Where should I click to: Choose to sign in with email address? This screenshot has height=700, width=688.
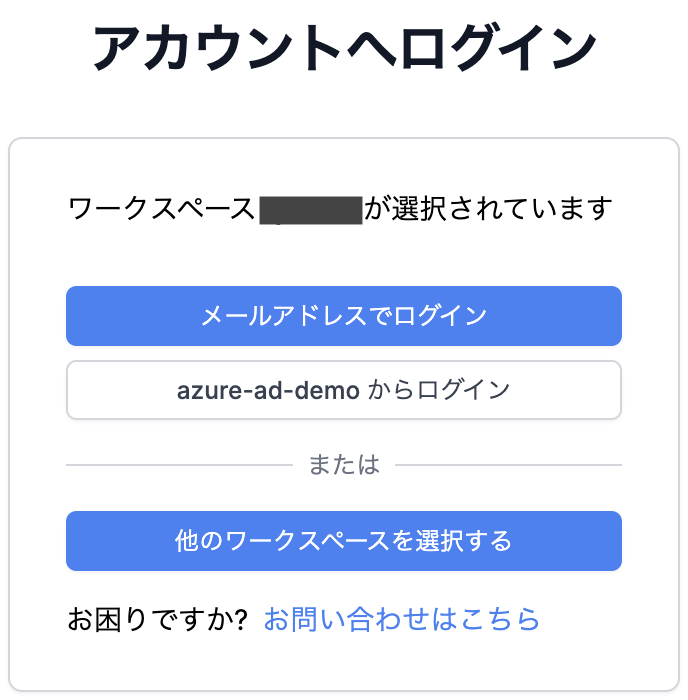(344, 316)
